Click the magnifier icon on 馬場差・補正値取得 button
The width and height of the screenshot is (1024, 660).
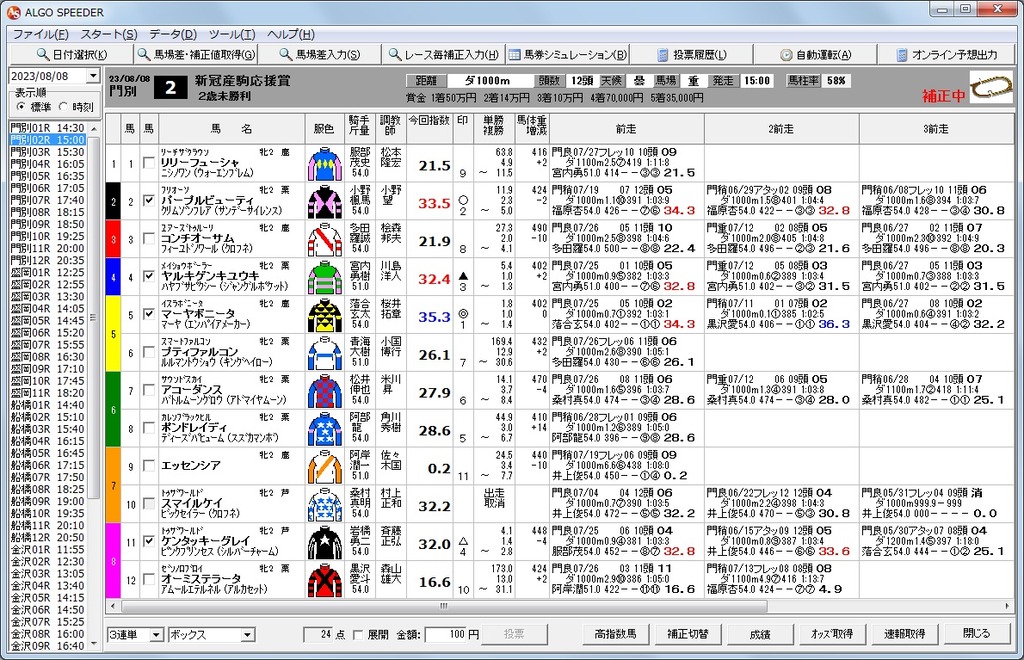click(144, 54)
